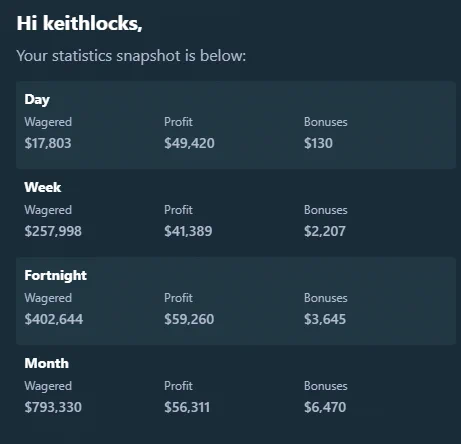
Task: Click the Month profit value $56,311
Action: tap(187, 407)
